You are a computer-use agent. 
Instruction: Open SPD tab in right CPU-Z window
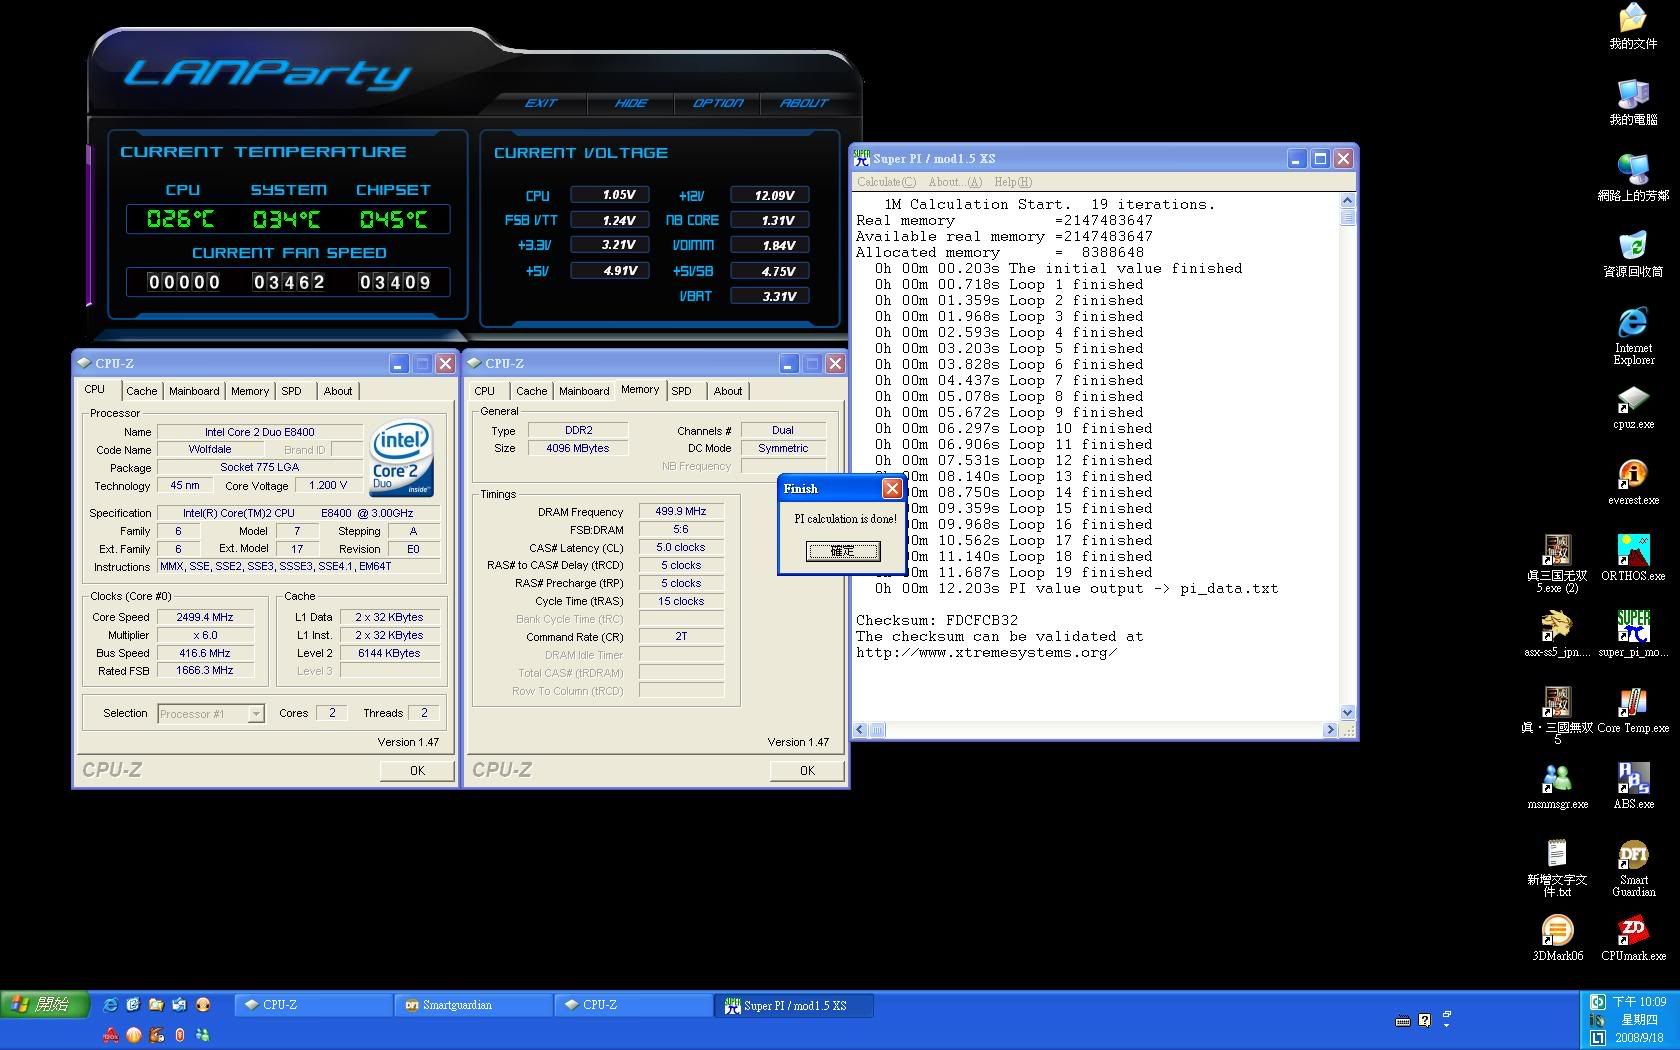[x=681, y=391]
